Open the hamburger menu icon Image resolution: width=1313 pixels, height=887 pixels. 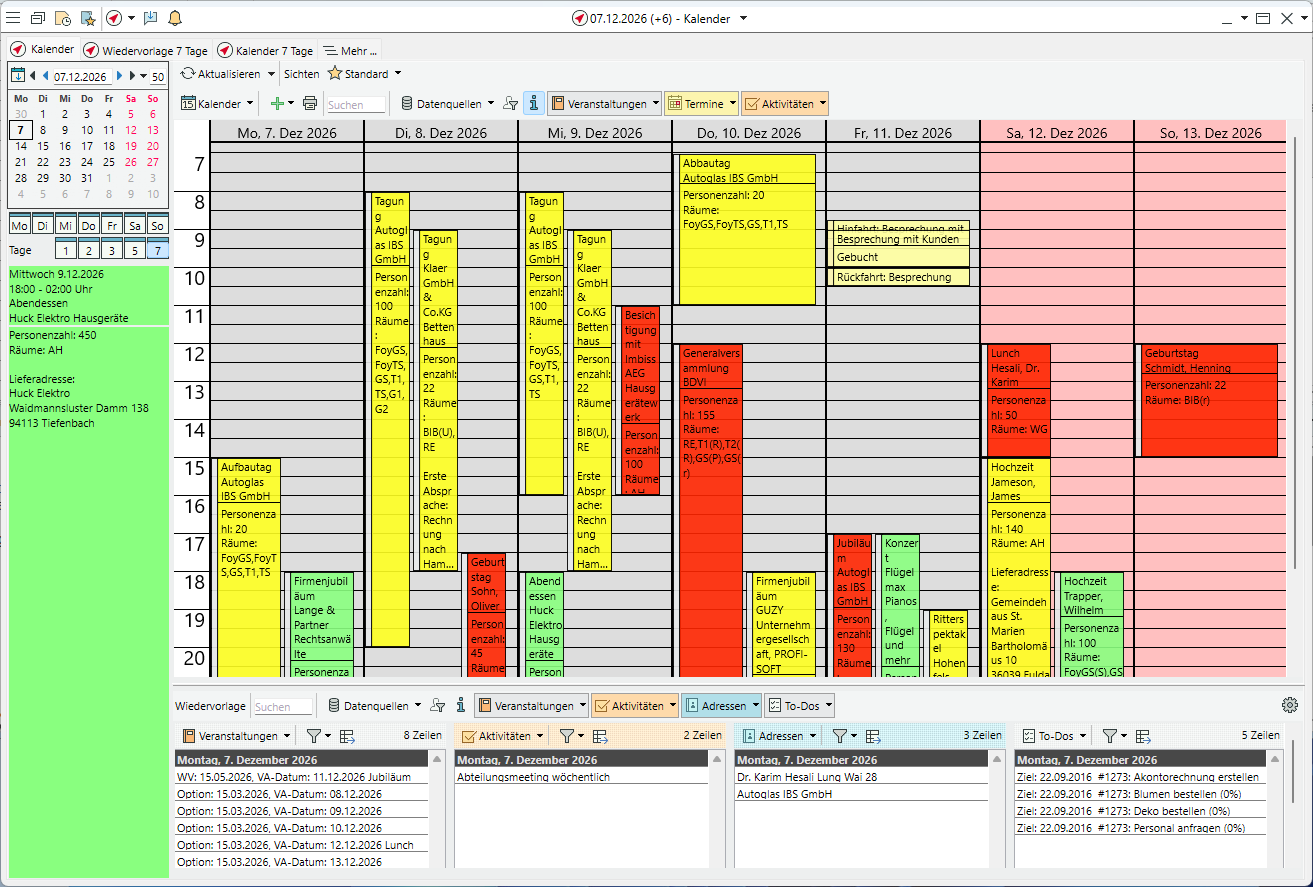click(13, 18)
